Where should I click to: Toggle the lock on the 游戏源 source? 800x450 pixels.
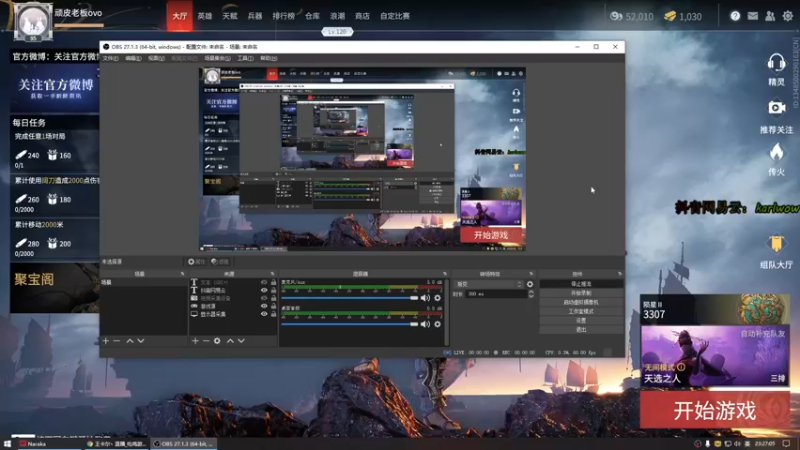point(273,306)
